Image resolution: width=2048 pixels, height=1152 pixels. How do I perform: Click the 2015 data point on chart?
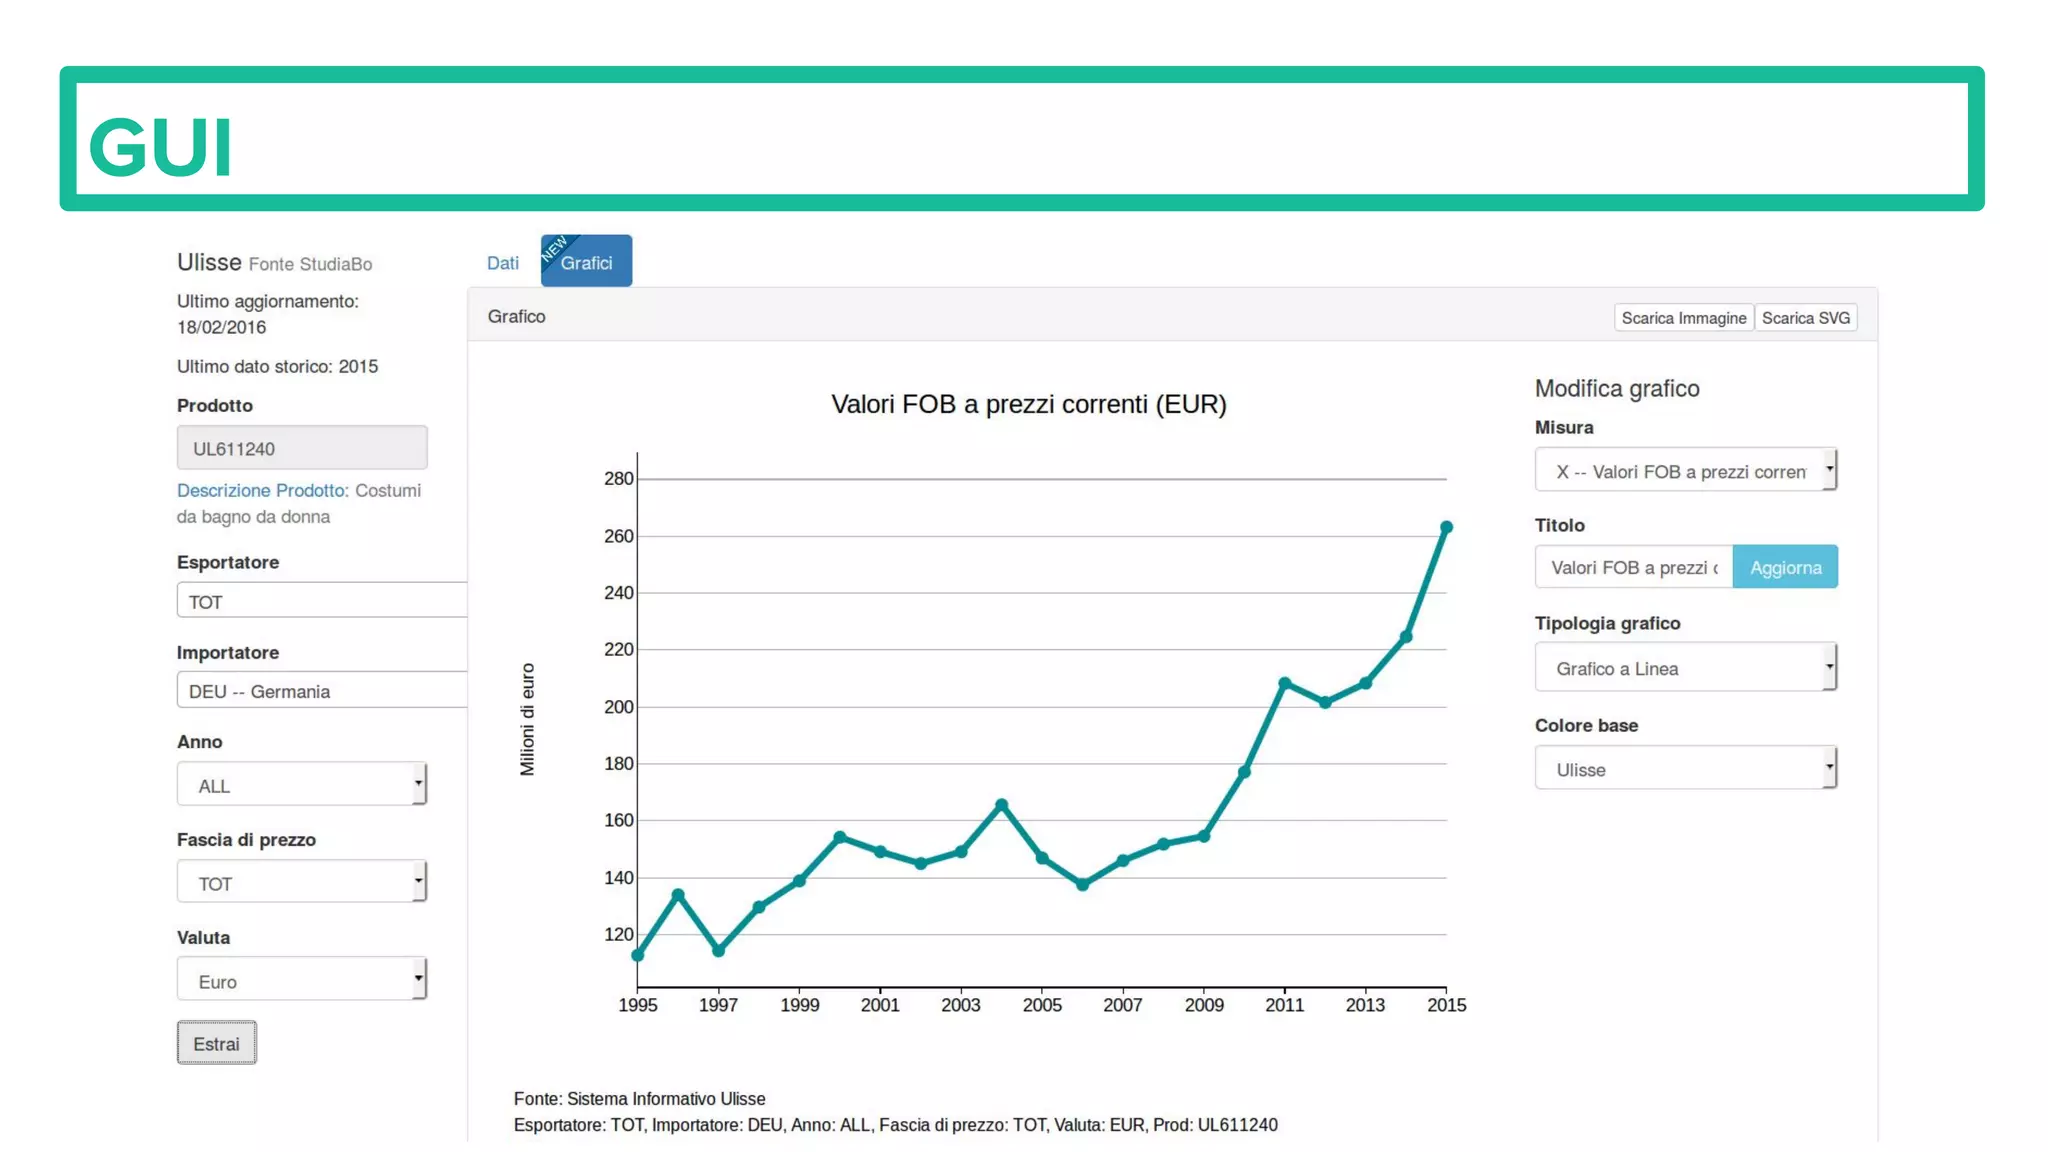tap(1446, 527)
